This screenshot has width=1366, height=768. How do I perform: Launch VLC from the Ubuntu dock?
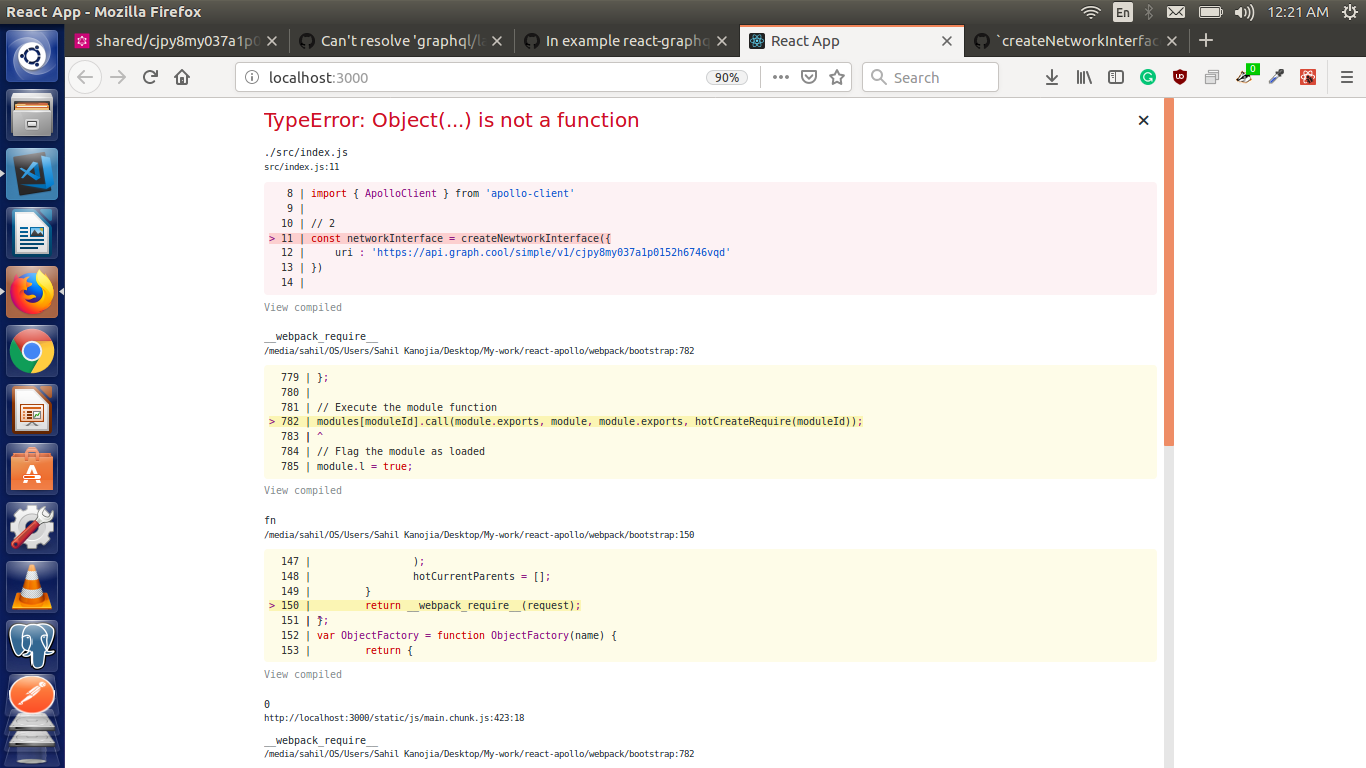pyautogui.click(x=32, y=585)
